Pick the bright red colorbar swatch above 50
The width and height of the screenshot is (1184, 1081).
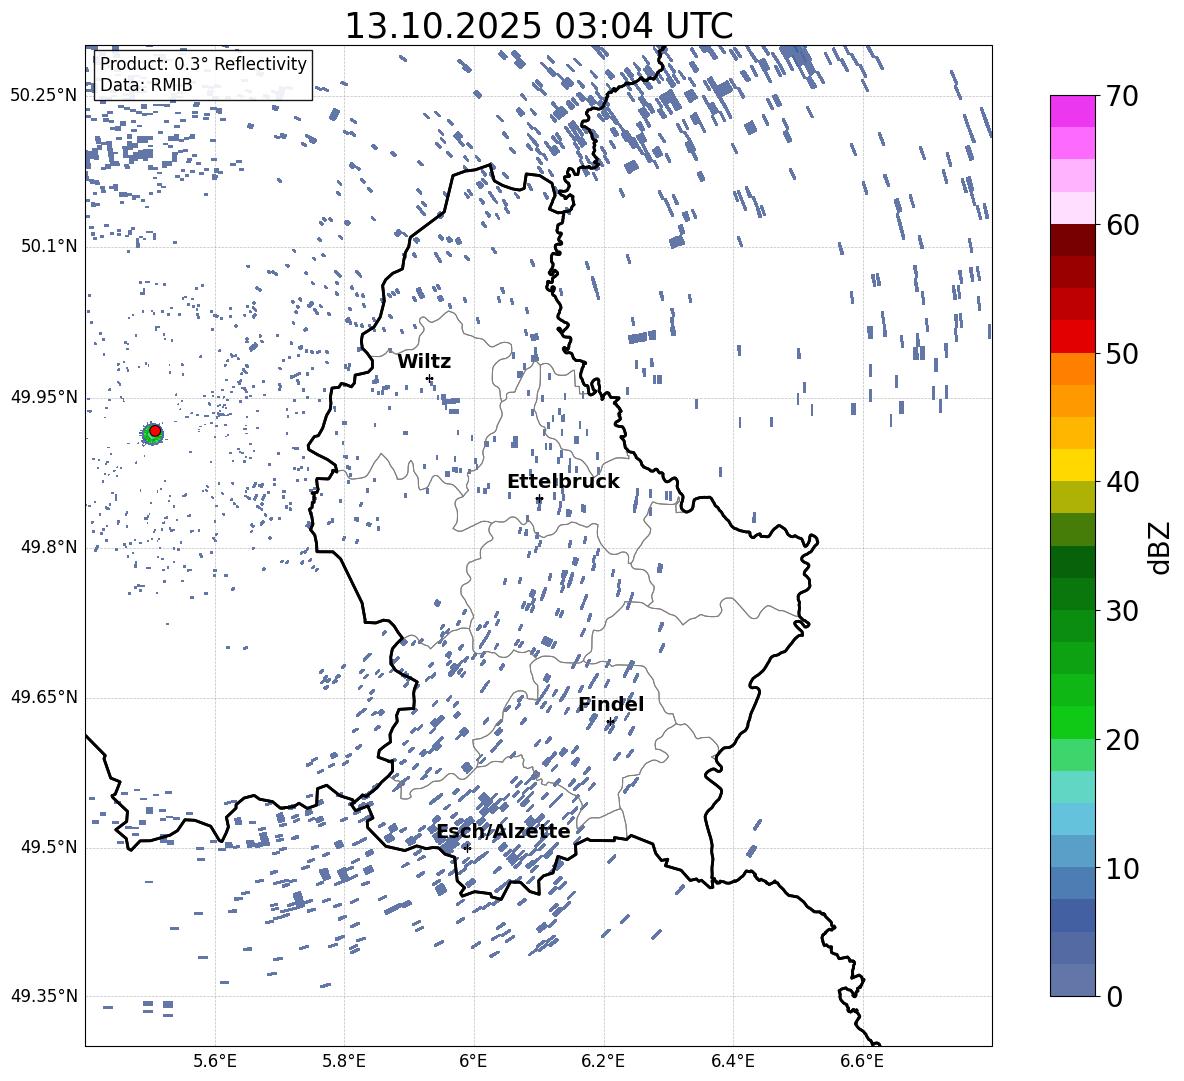click(1072, 336)
